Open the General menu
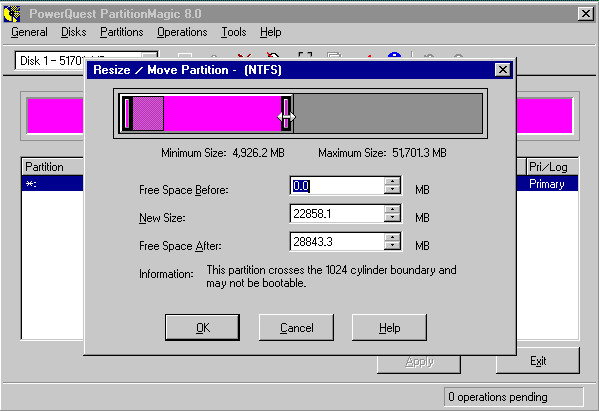Screen dimensions: 599x411 pyautogui.click(x=29, y=32)
